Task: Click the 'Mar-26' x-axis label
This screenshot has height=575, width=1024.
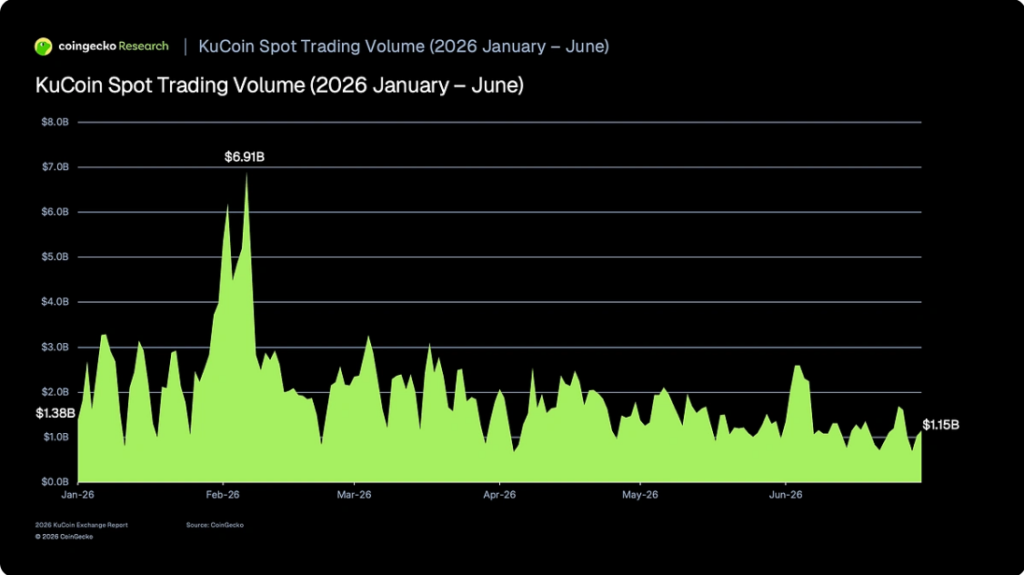Action: pos(354,495)
